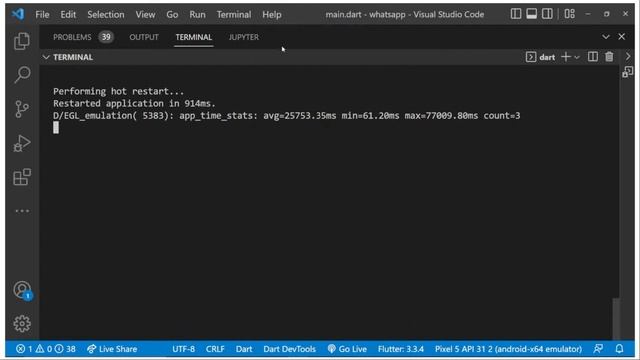Screen dimensions: 640x360
Task: Select Pixel 5 API 31 emulator device
Action: [508, 349]
